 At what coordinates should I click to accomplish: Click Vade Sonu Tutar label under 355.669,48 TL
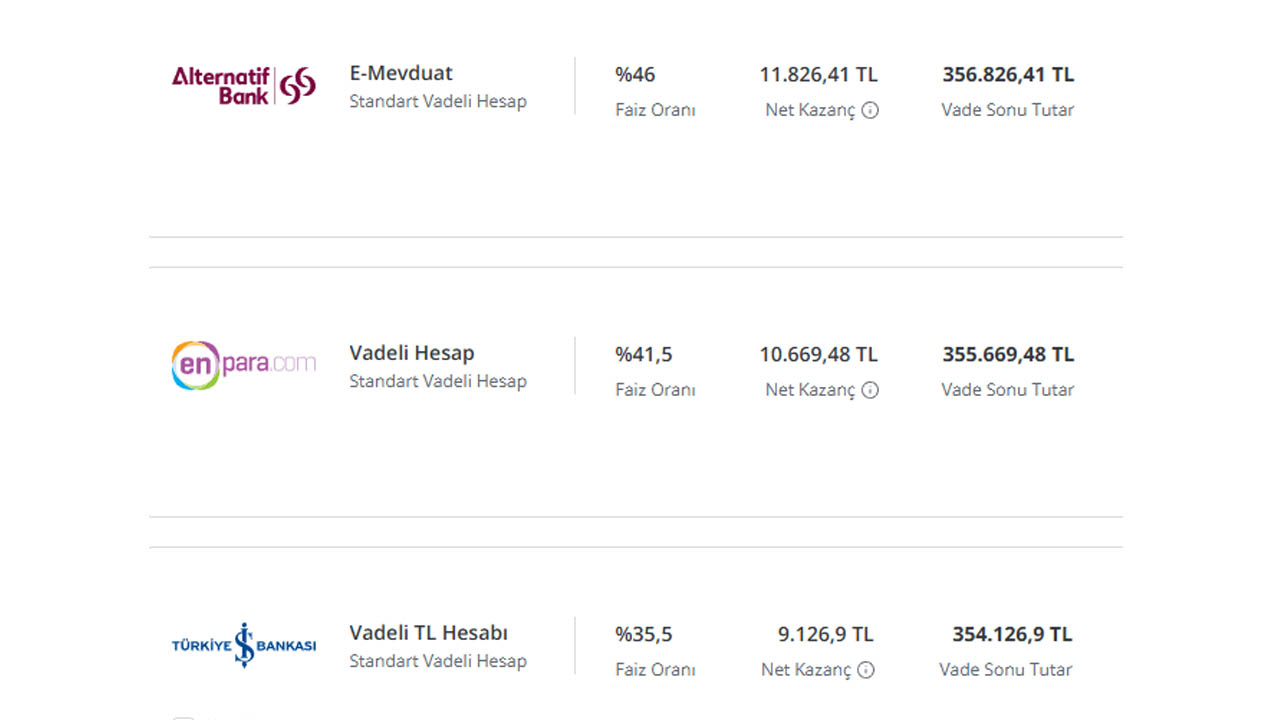coord(1007,390)
